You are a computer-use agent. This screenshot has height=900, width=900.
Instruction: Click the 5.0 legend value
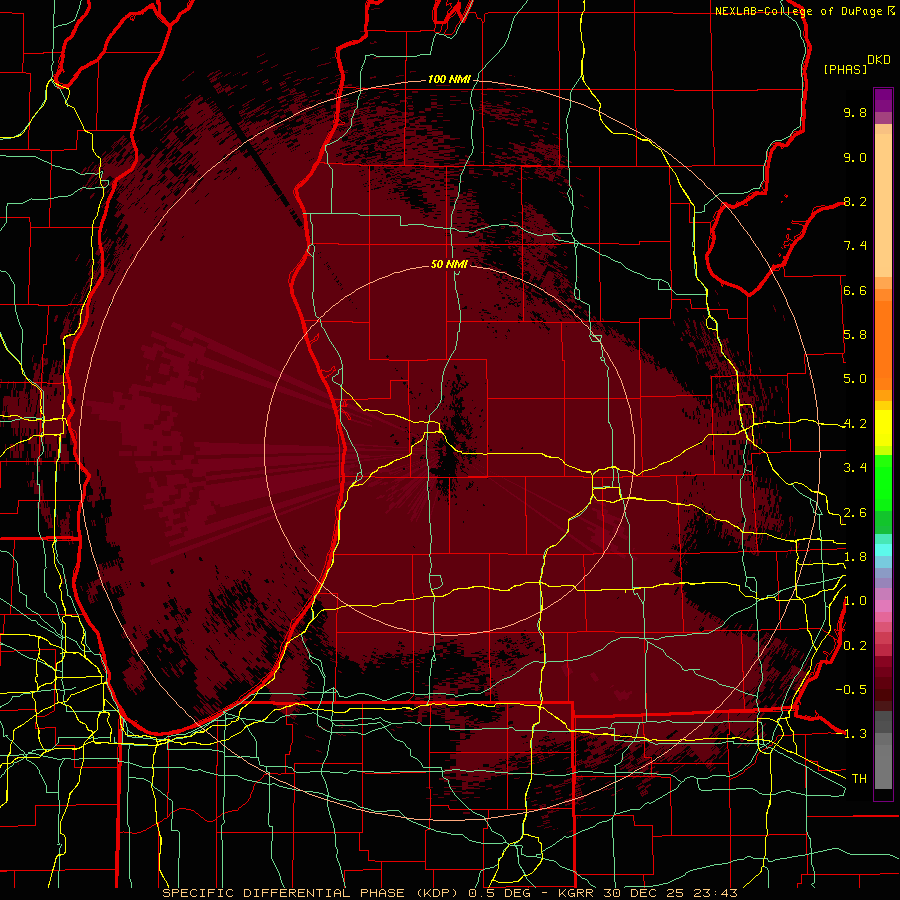click(855, 379)
